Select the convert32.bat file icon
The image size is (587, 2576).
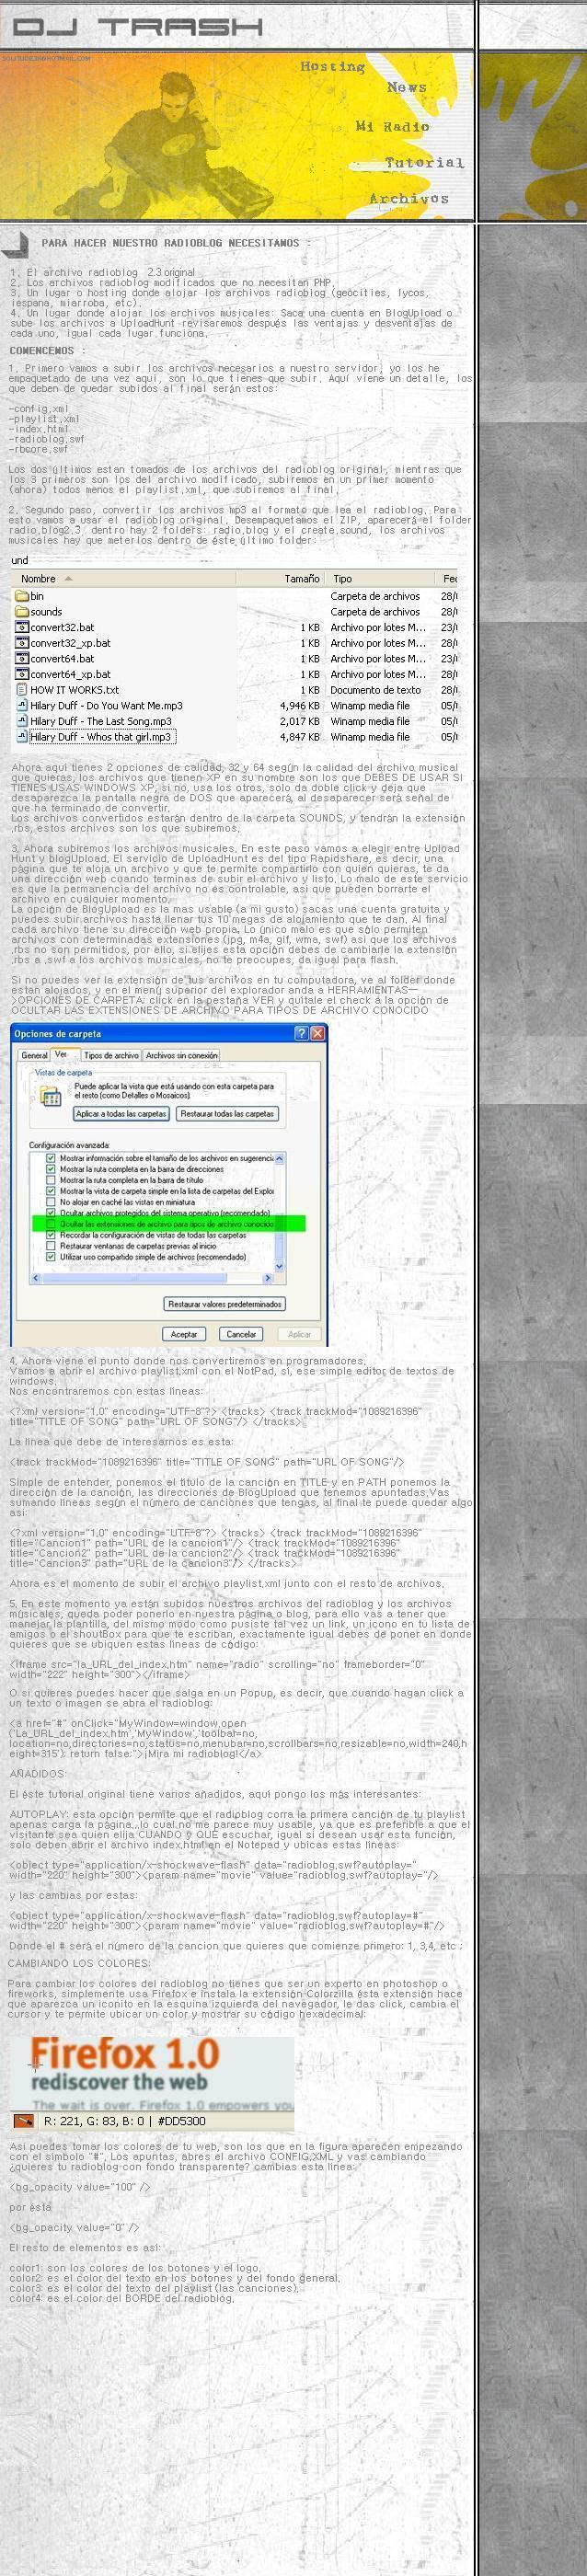point(22,627)
